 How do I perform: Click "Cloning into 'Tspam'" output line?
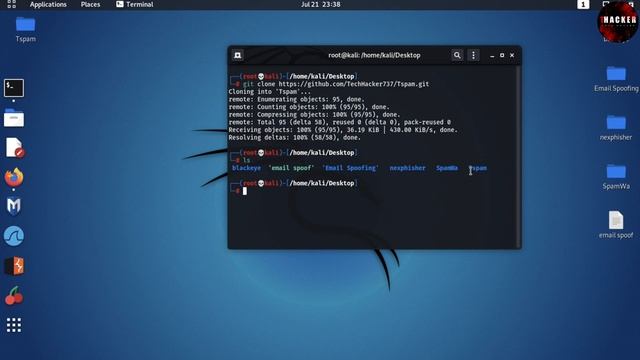tap(269, 92)
